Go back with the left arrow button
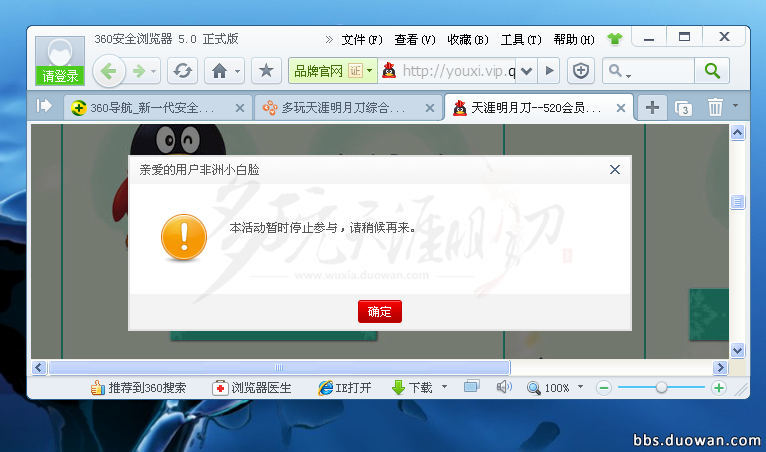 tap(108, 71)
